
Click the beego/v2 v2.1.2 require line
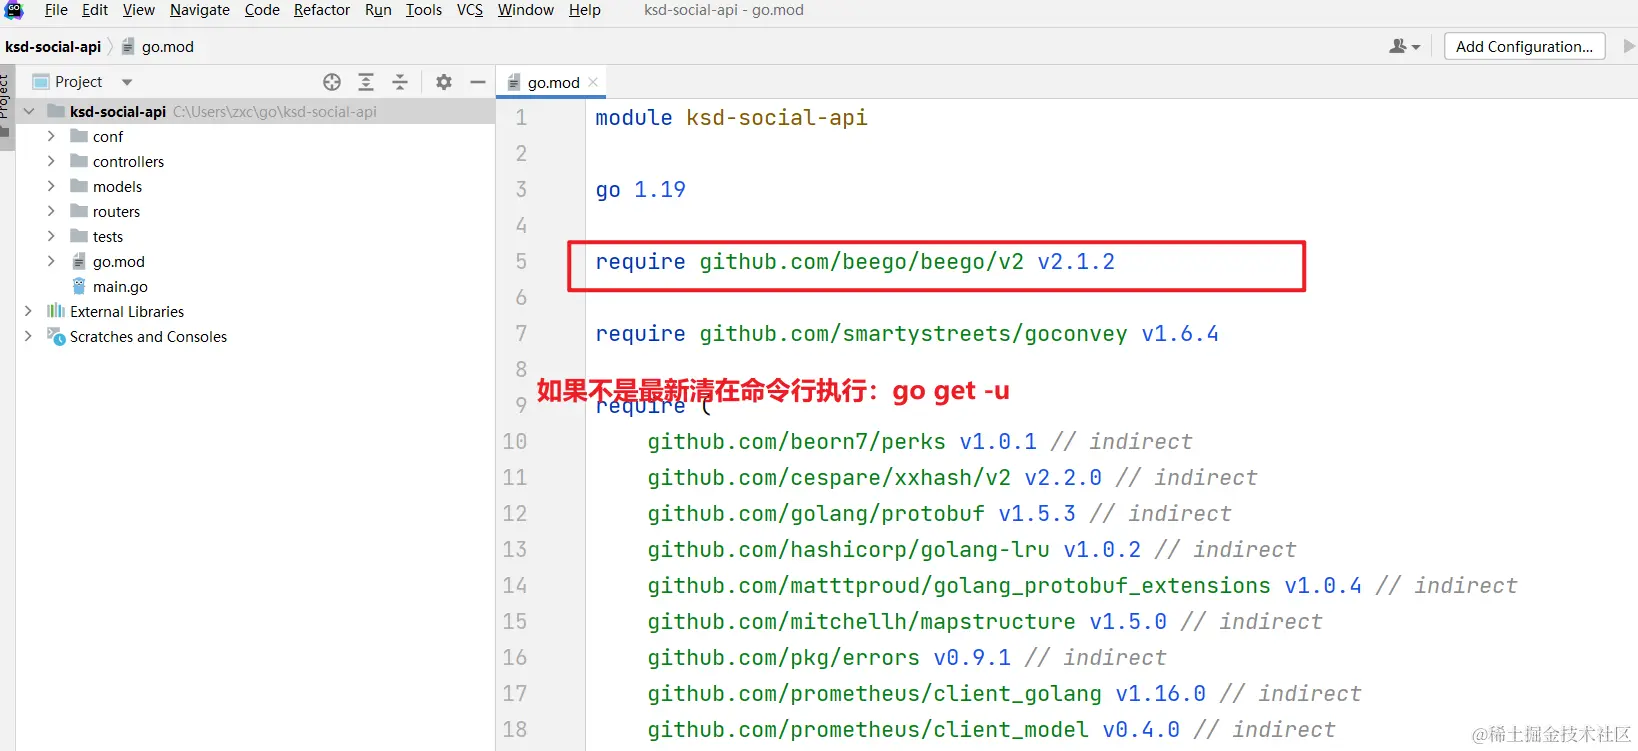point(855,261)
